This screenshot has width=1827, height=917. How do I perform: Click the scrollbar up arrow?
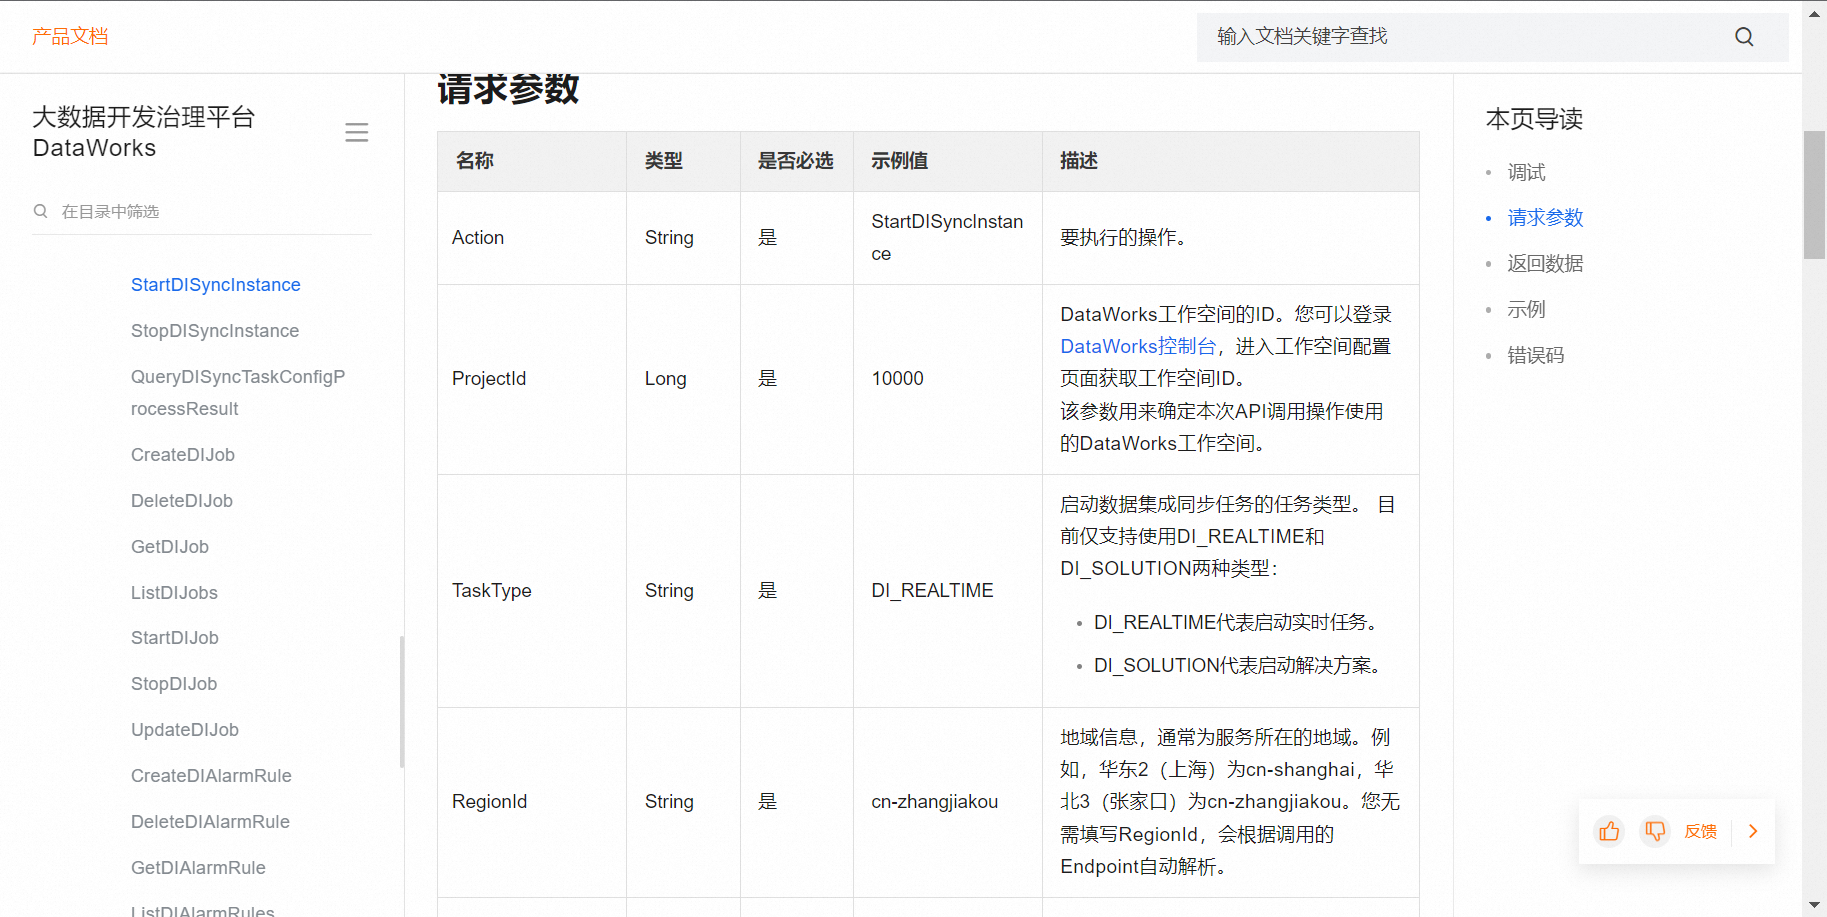[1814, 13]
